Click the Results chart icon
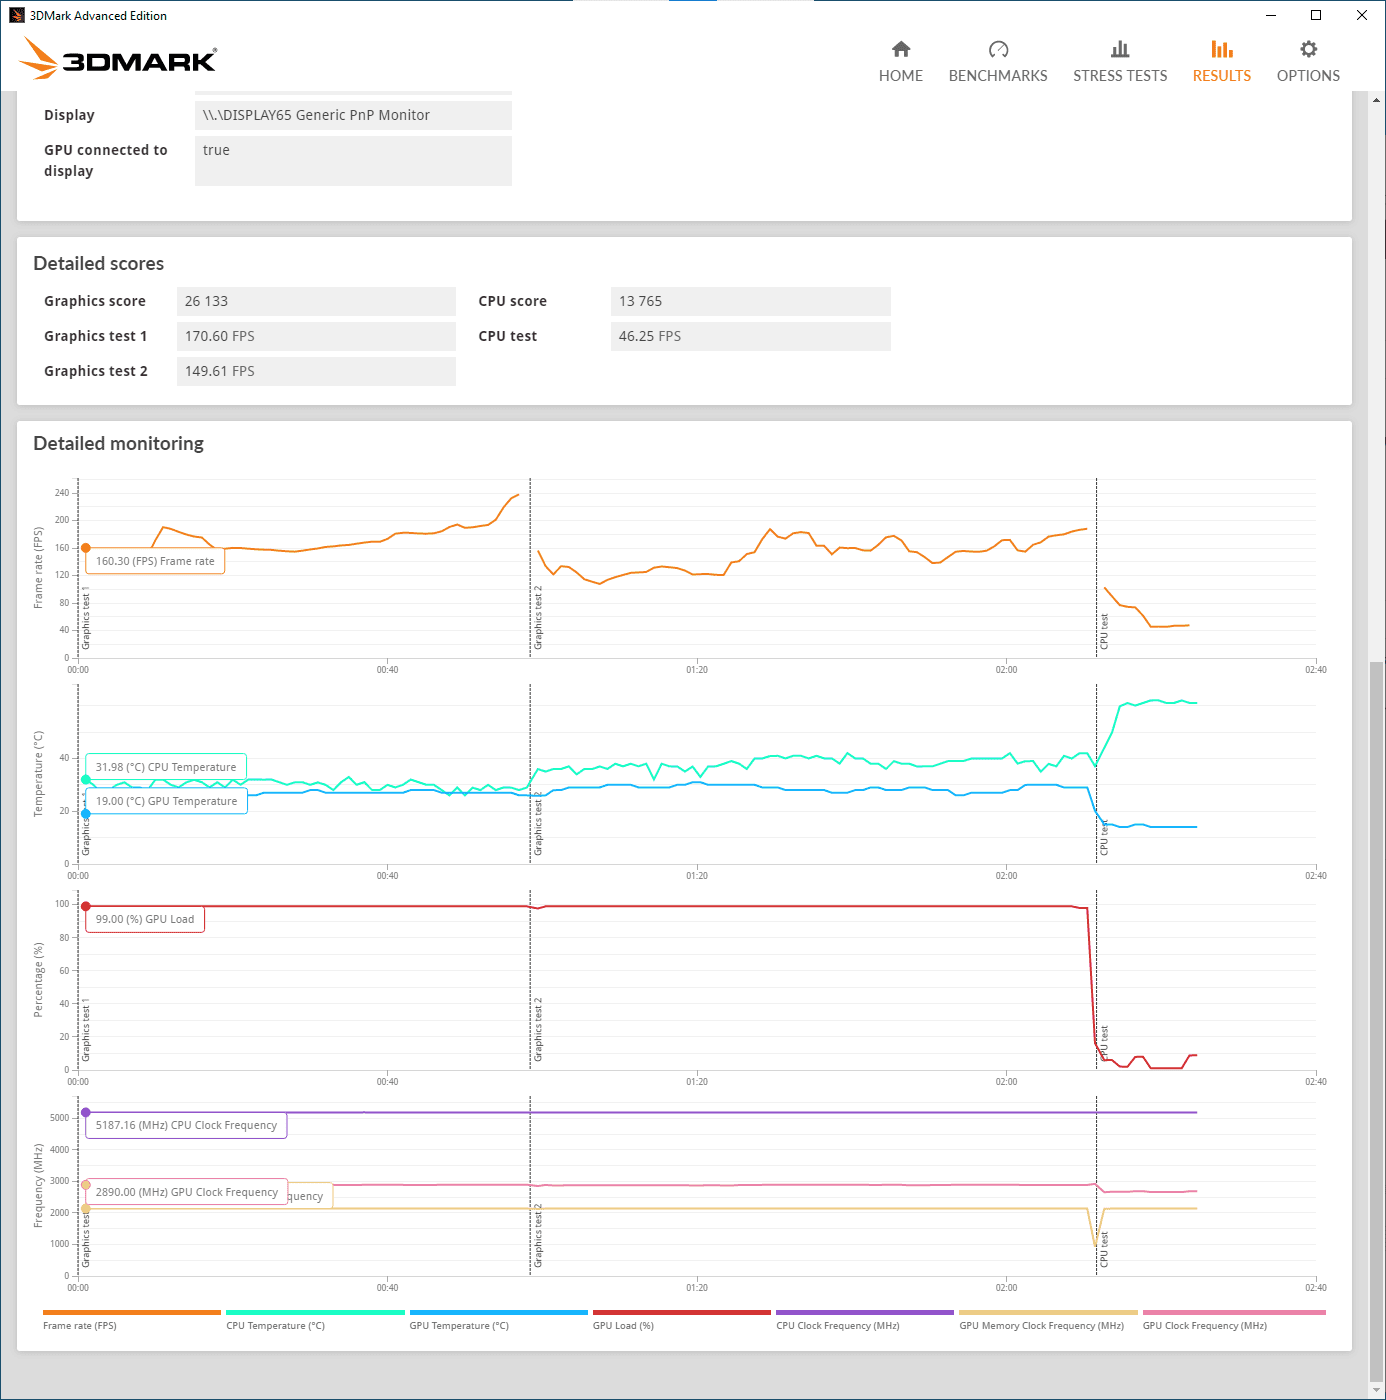Viewport: 1386px width, 1400px height. [1222, 49]
